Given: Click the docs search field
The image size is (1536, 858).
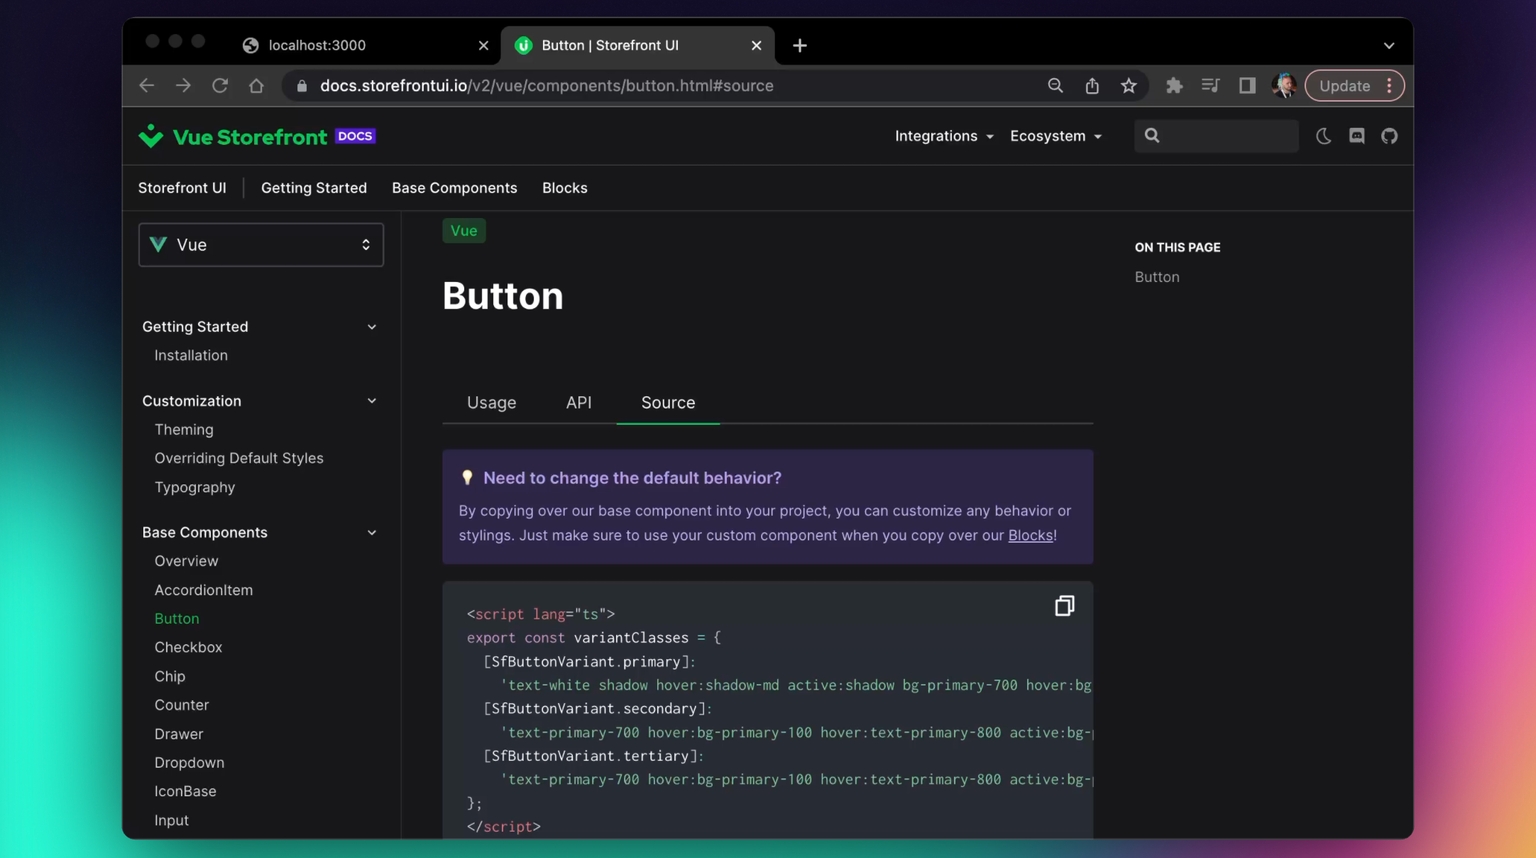Looking at the screenshot, I should (1216, 136).
